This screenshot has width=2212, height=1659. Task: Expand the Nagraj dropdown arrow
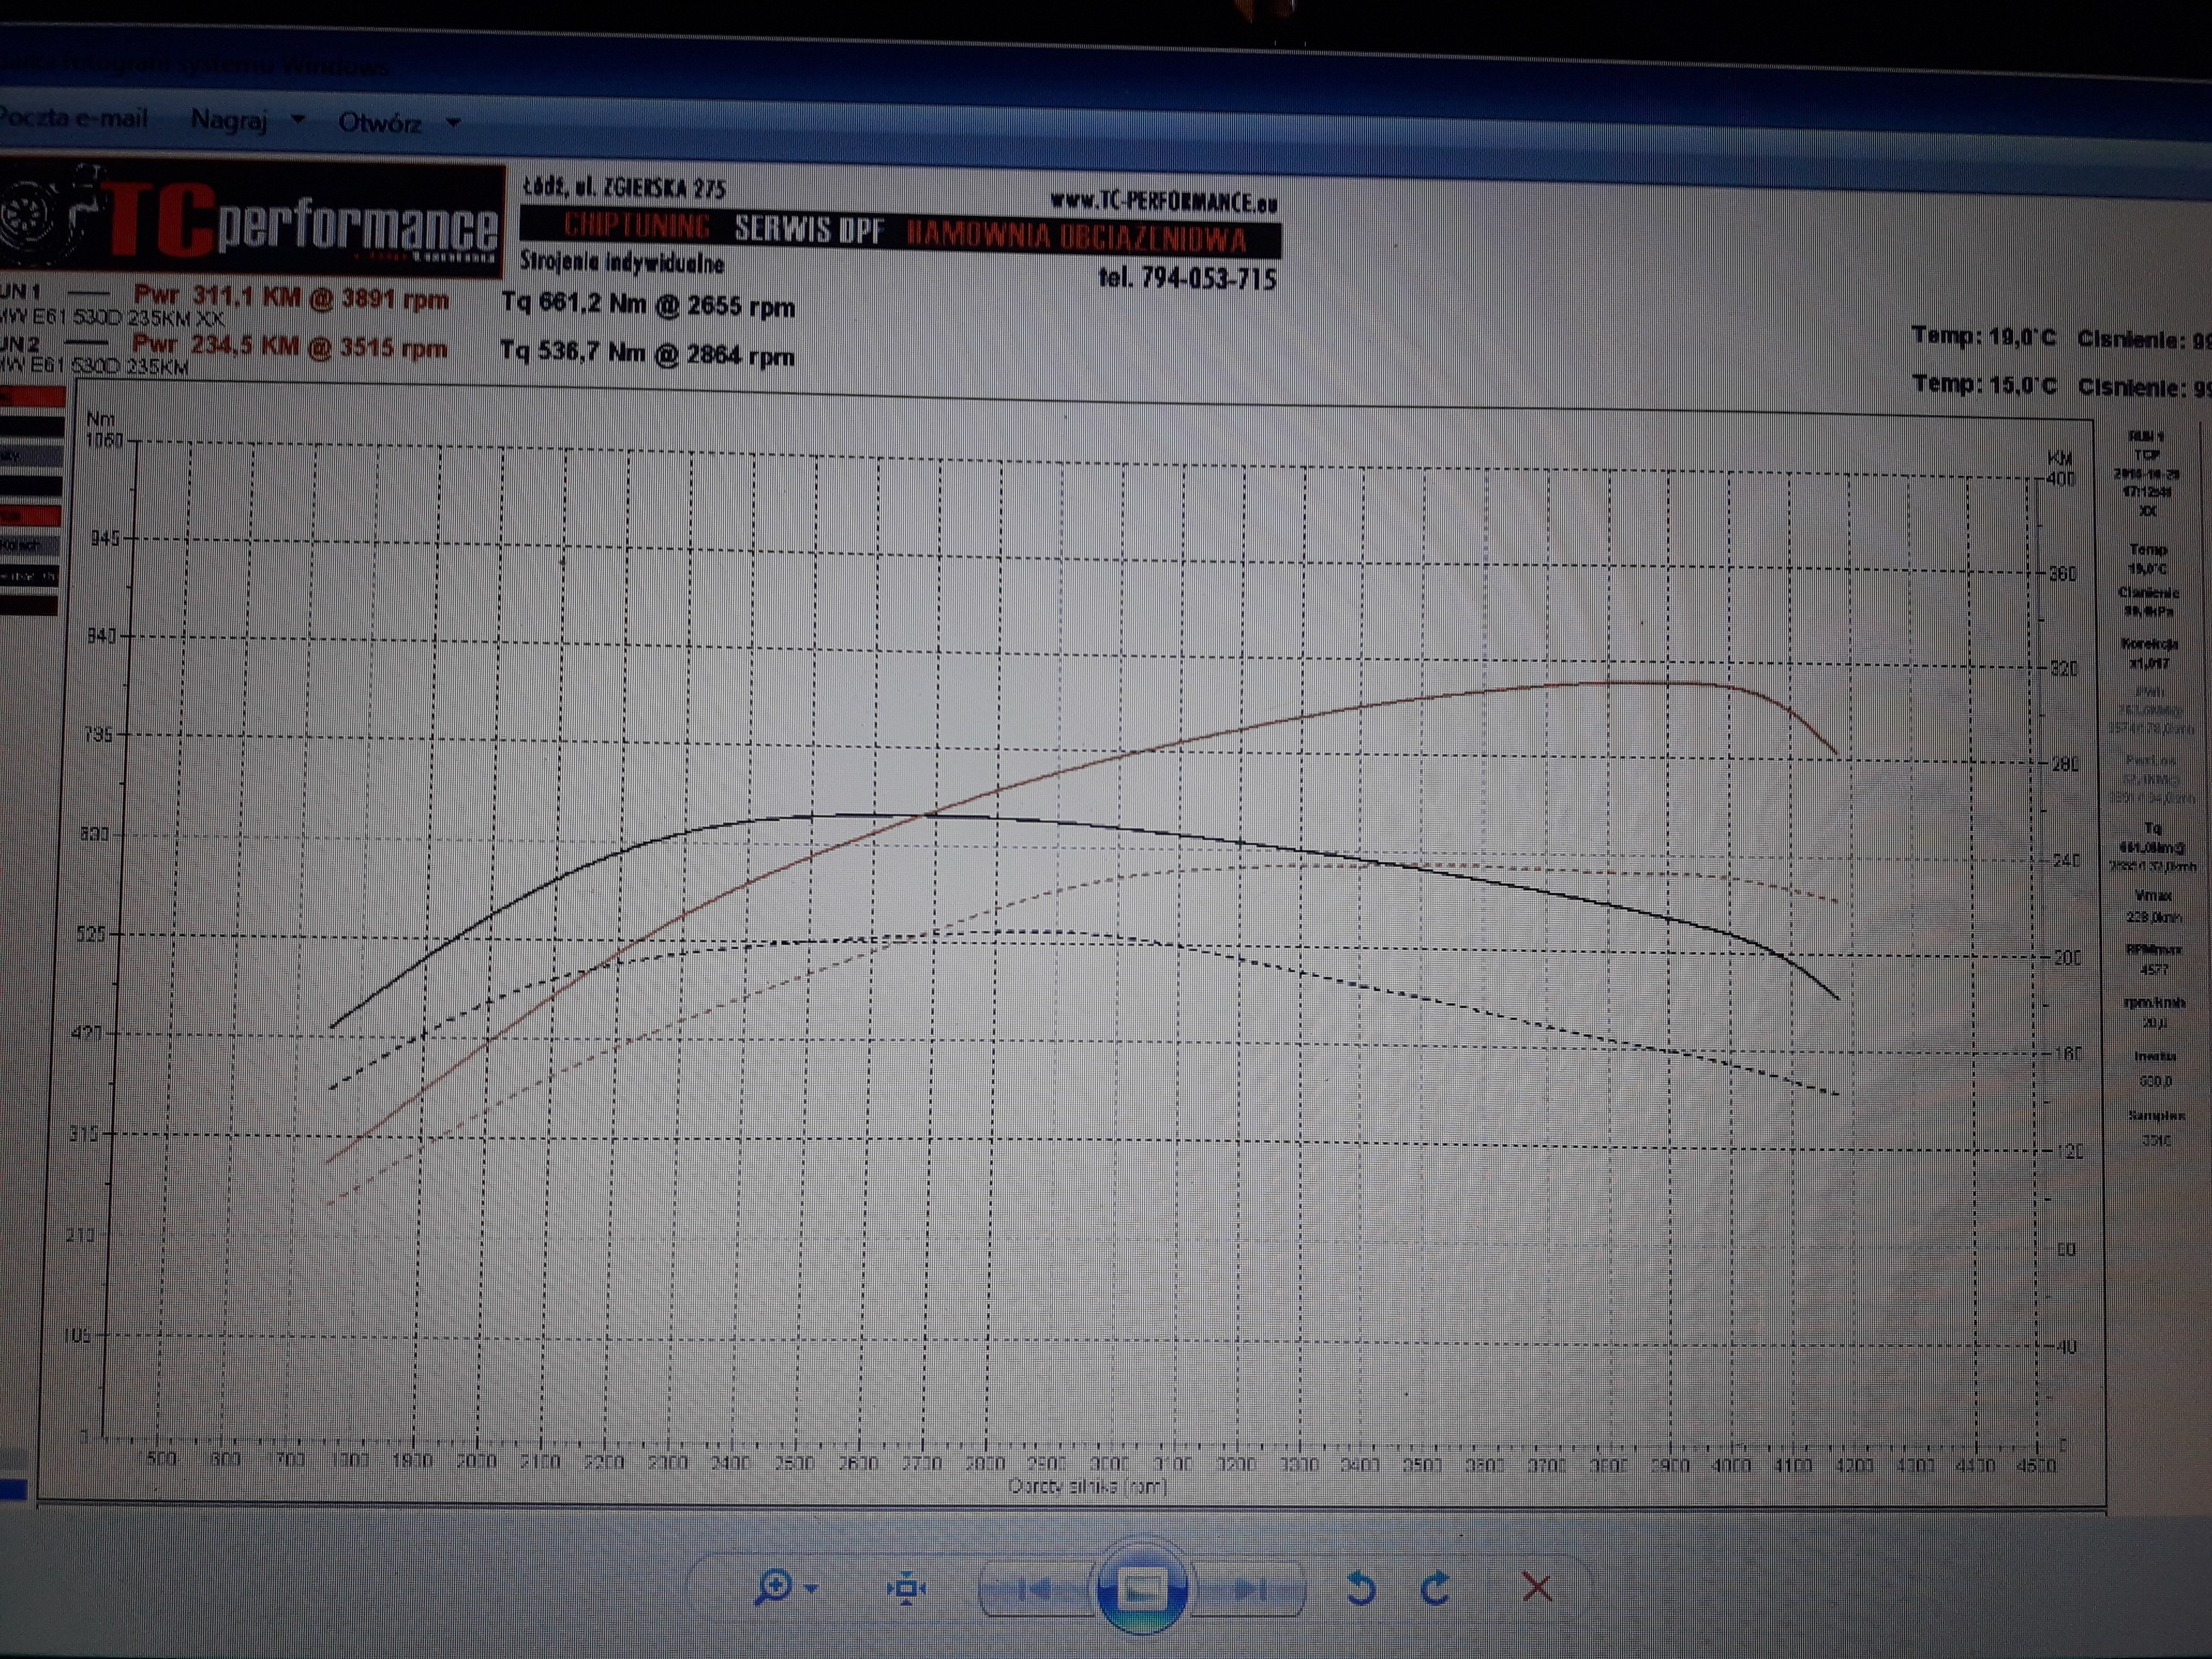(298, 120)
